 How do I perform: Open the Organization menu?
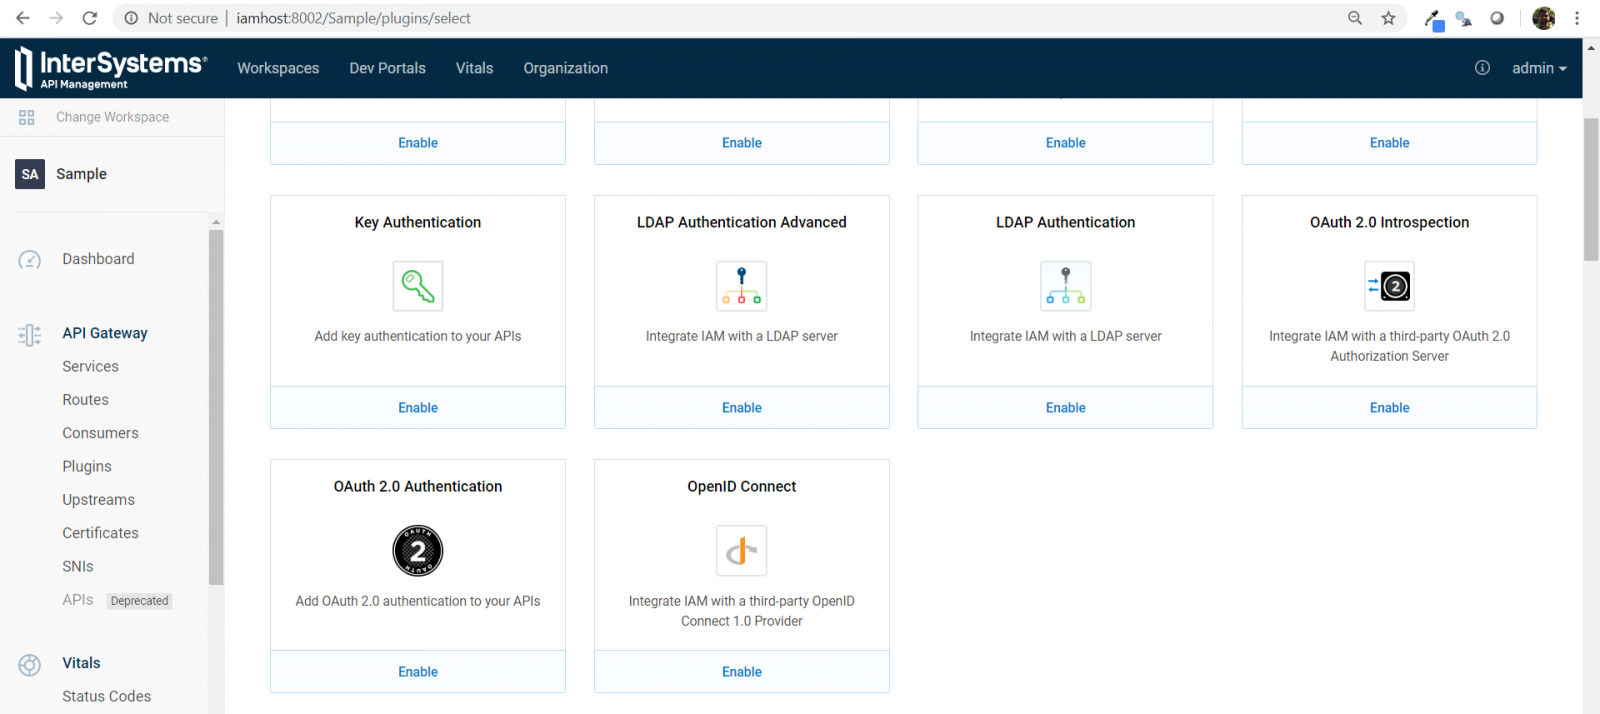point(566,68)
